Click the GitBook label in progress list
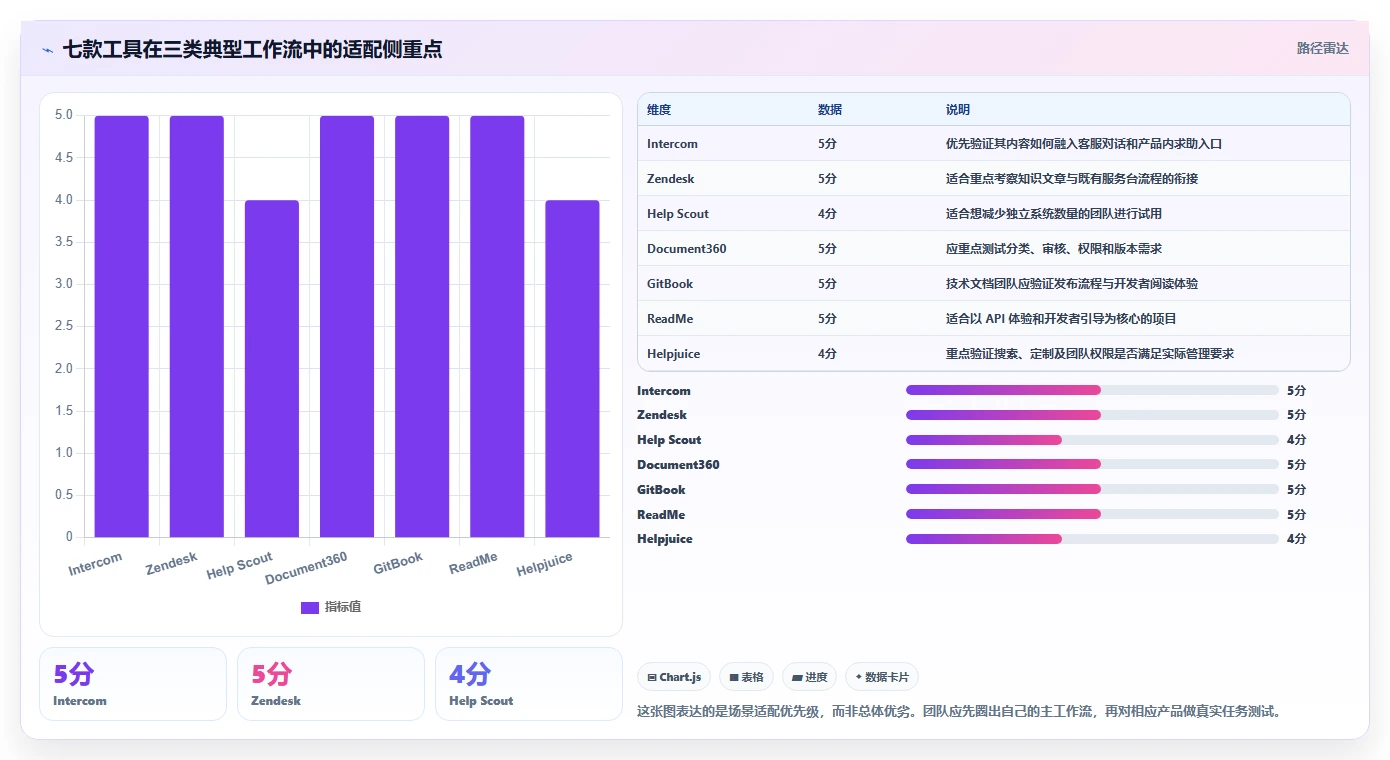The image size is (1390, 760). (x=661, y=490)
